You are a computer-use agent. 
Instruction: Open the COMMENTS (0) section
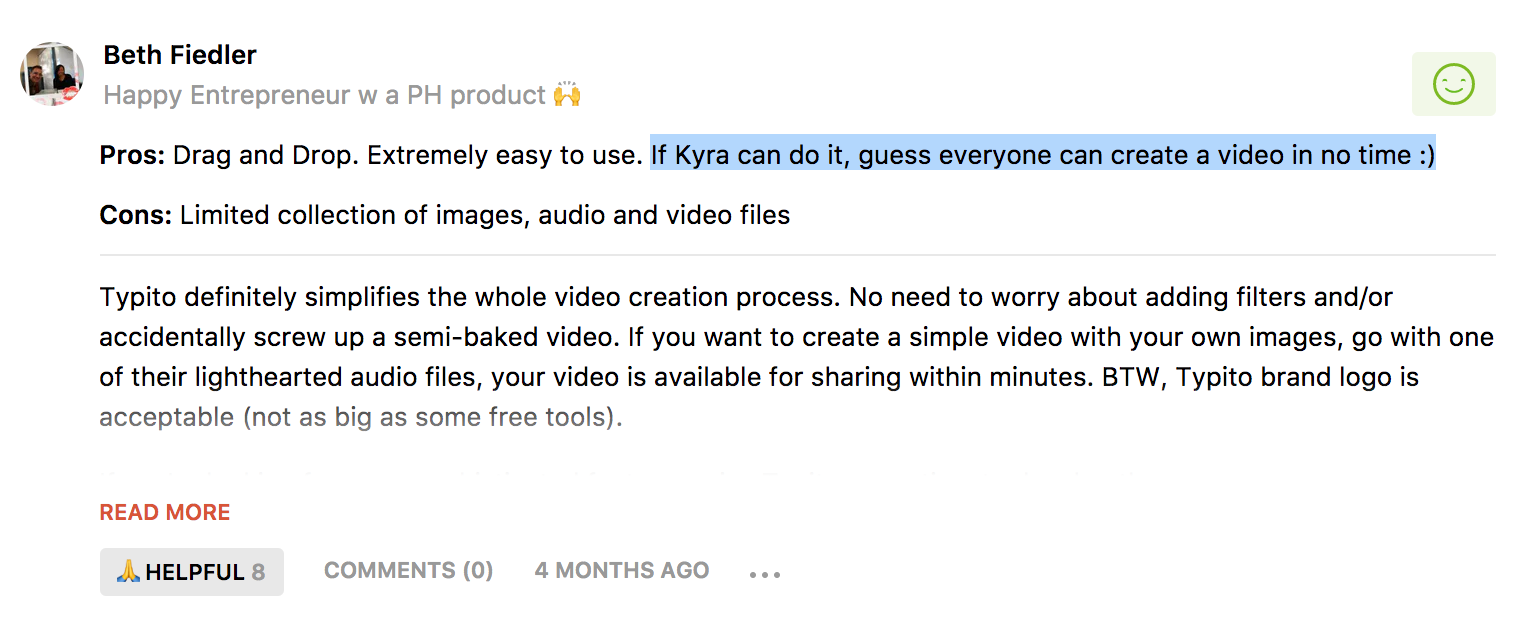(x=408, y=570)
